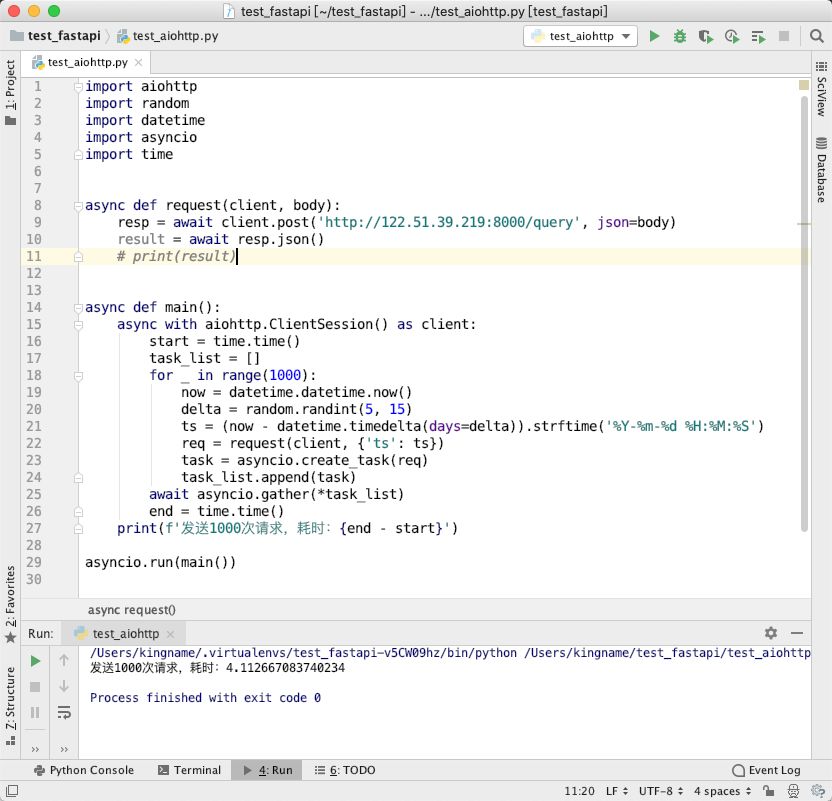Start debugging with the bug icon

click(680, 36)
